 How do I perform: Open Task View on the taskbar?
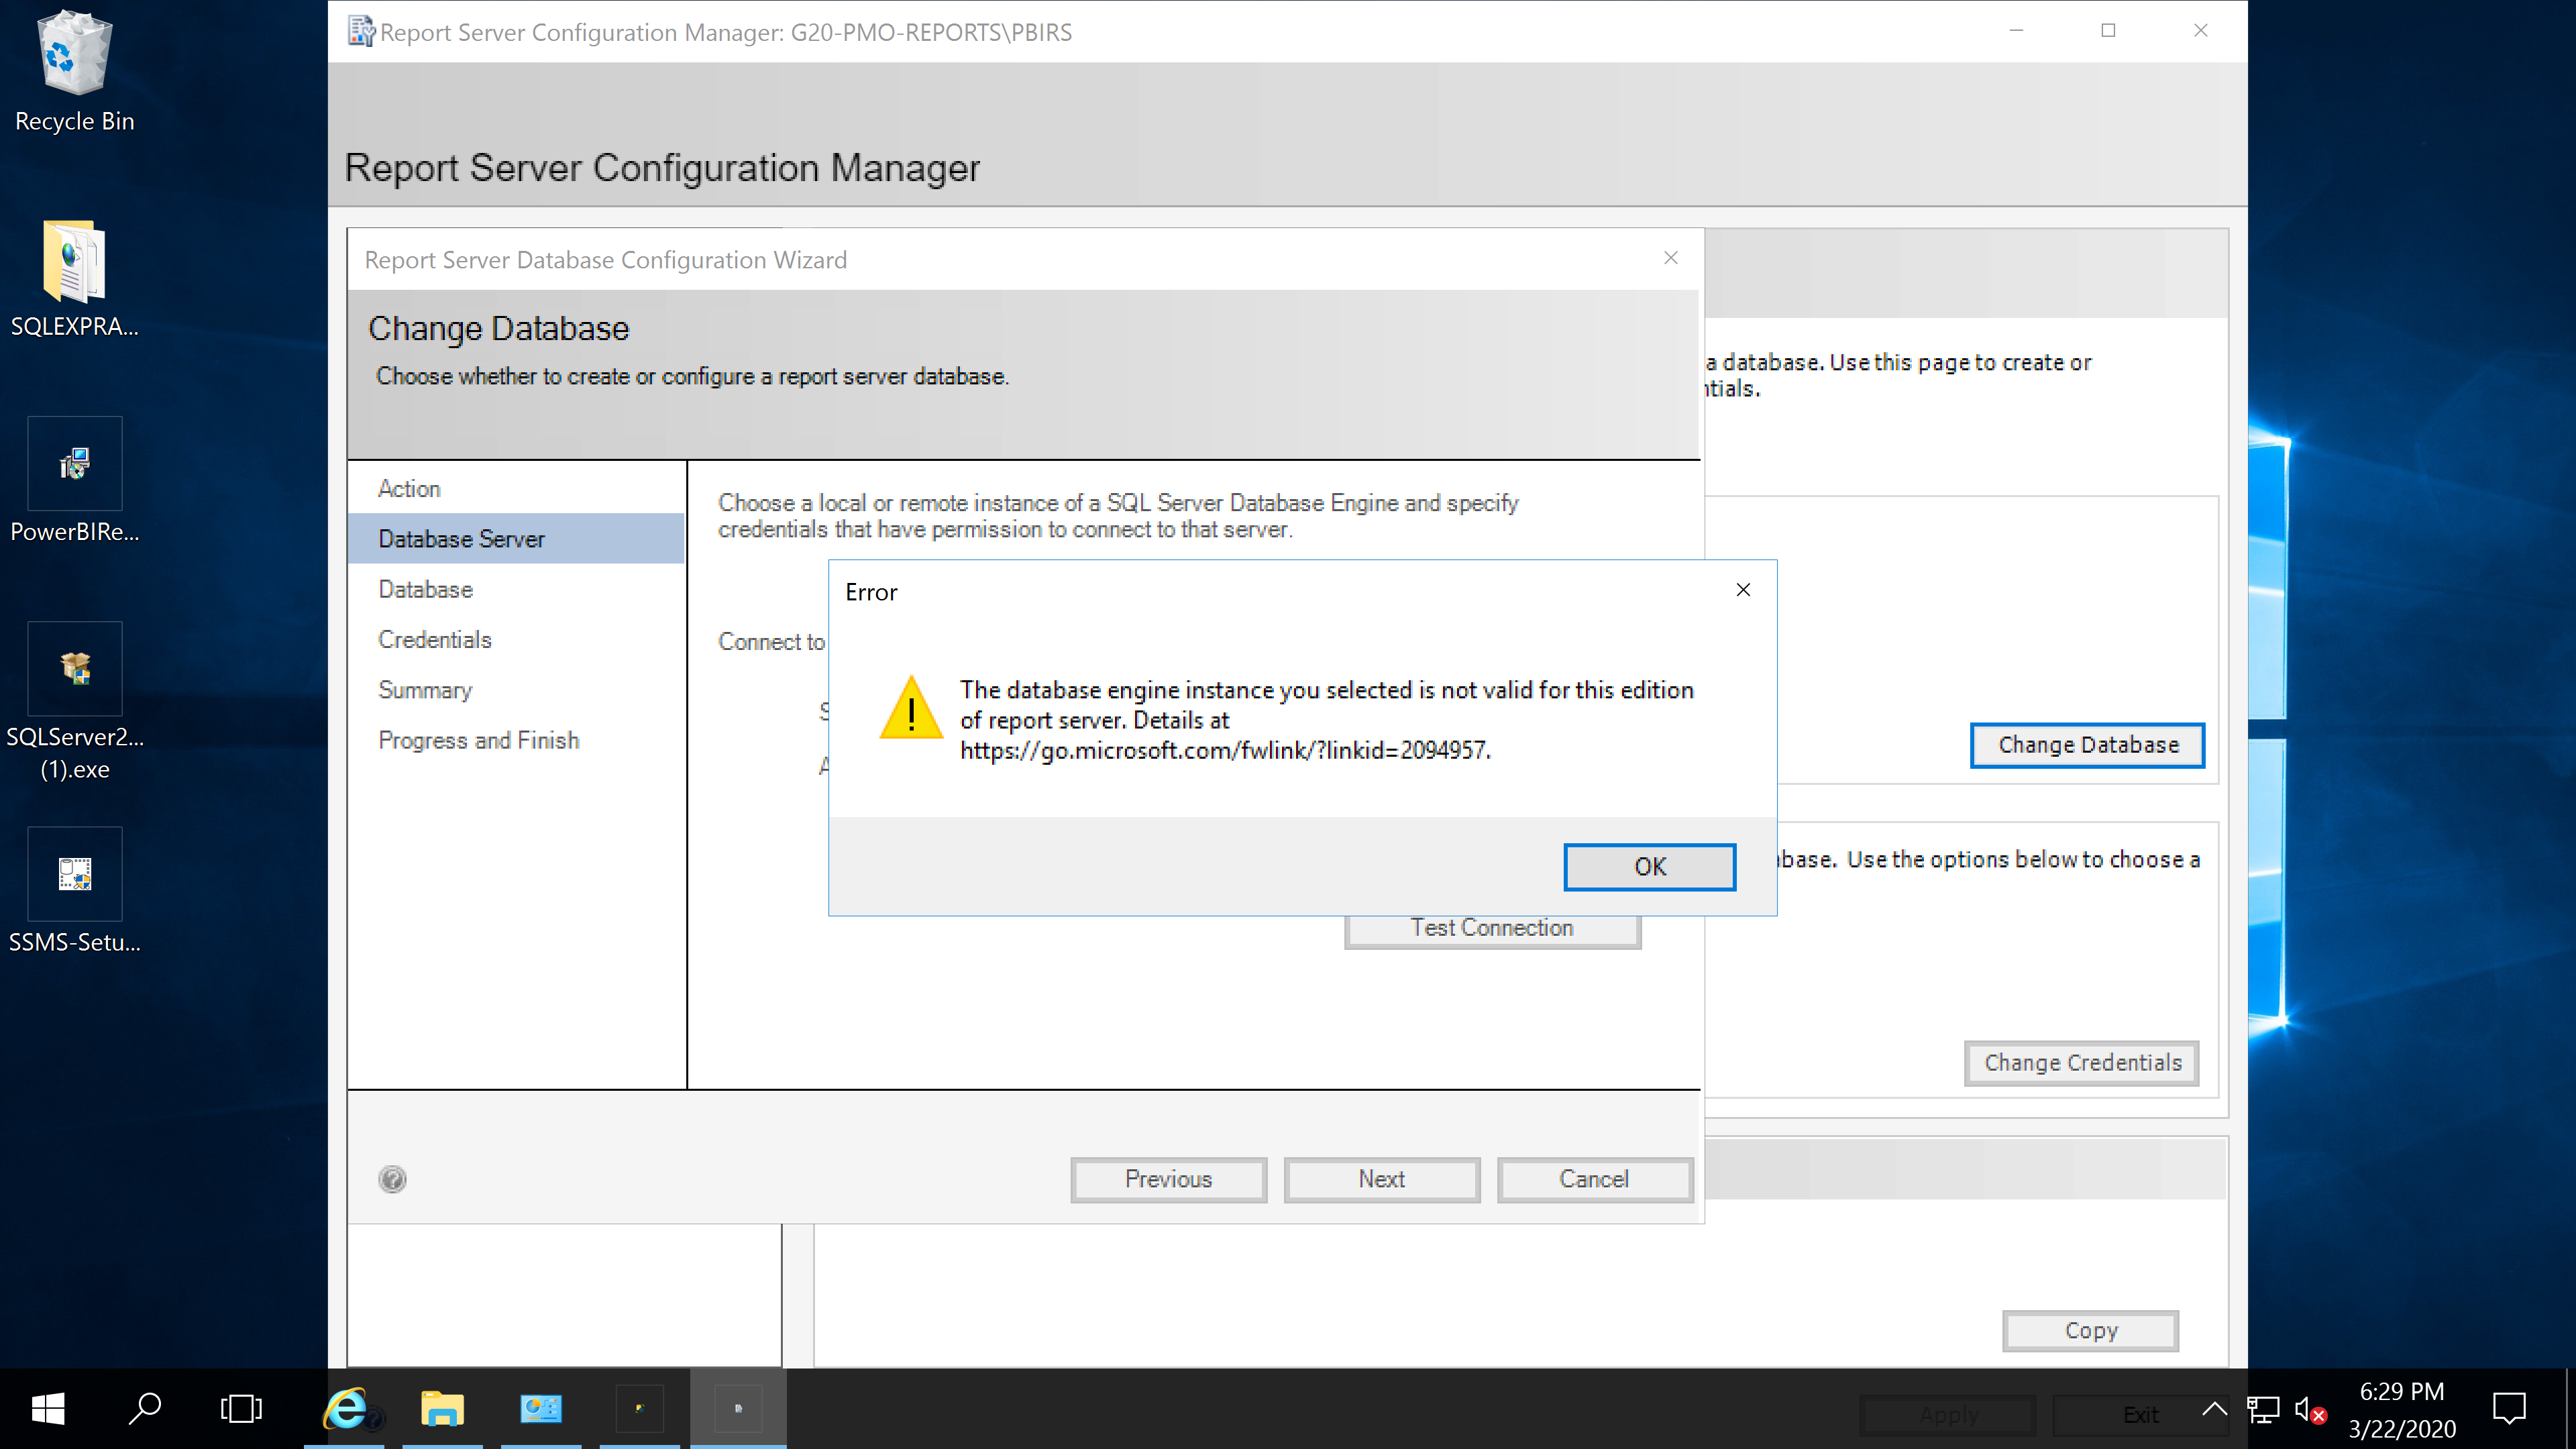pos(241,1409)
